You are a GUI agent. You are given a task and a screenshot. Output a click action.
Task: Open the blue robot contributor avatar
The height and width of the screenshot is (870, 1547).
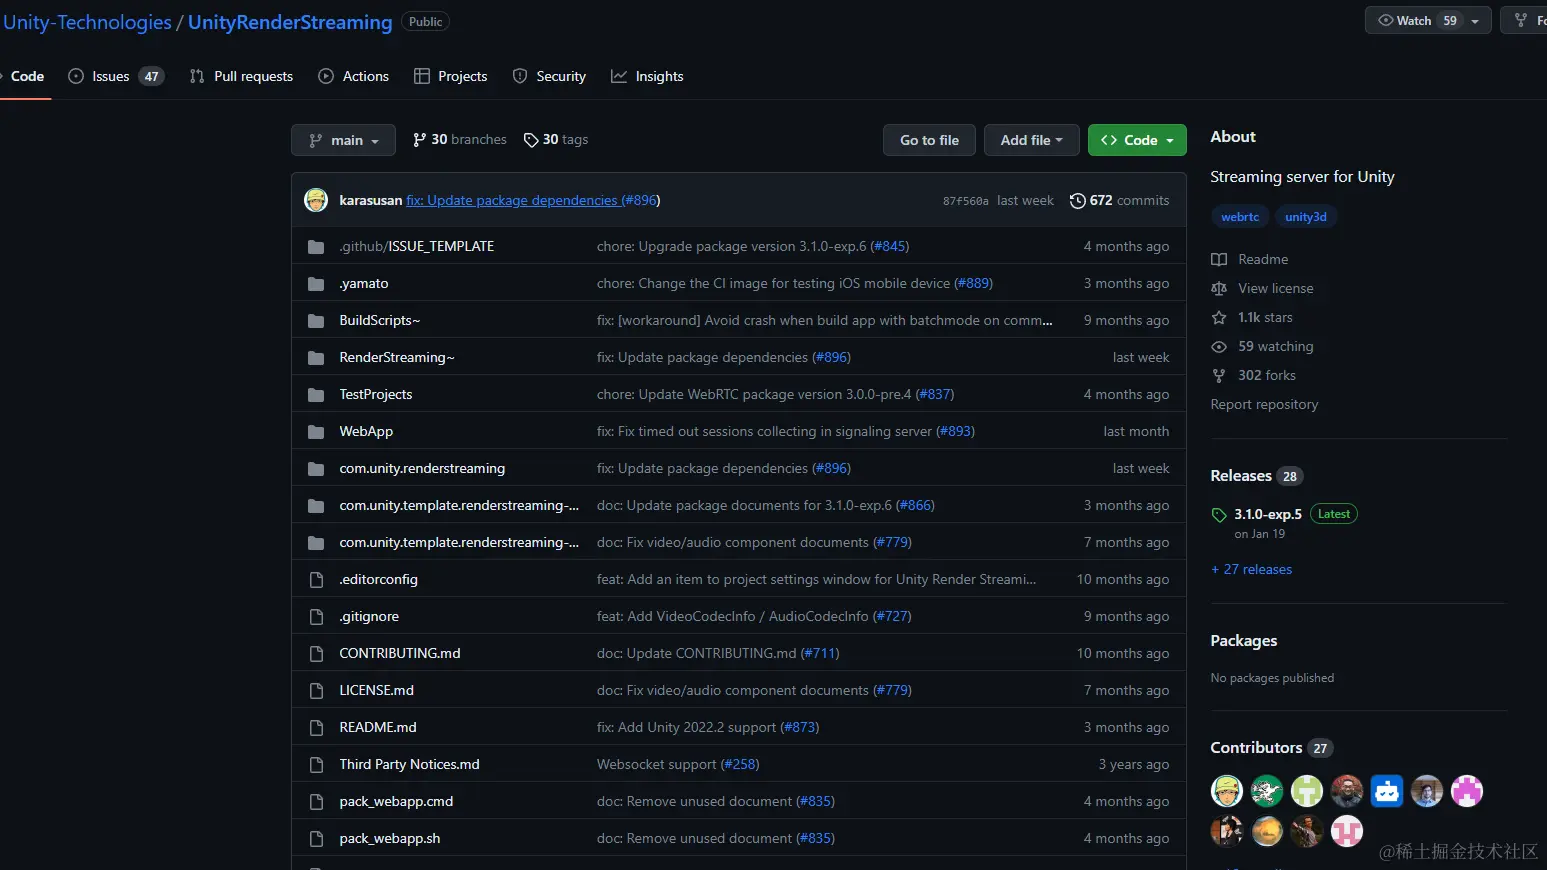coord(1387,791)
